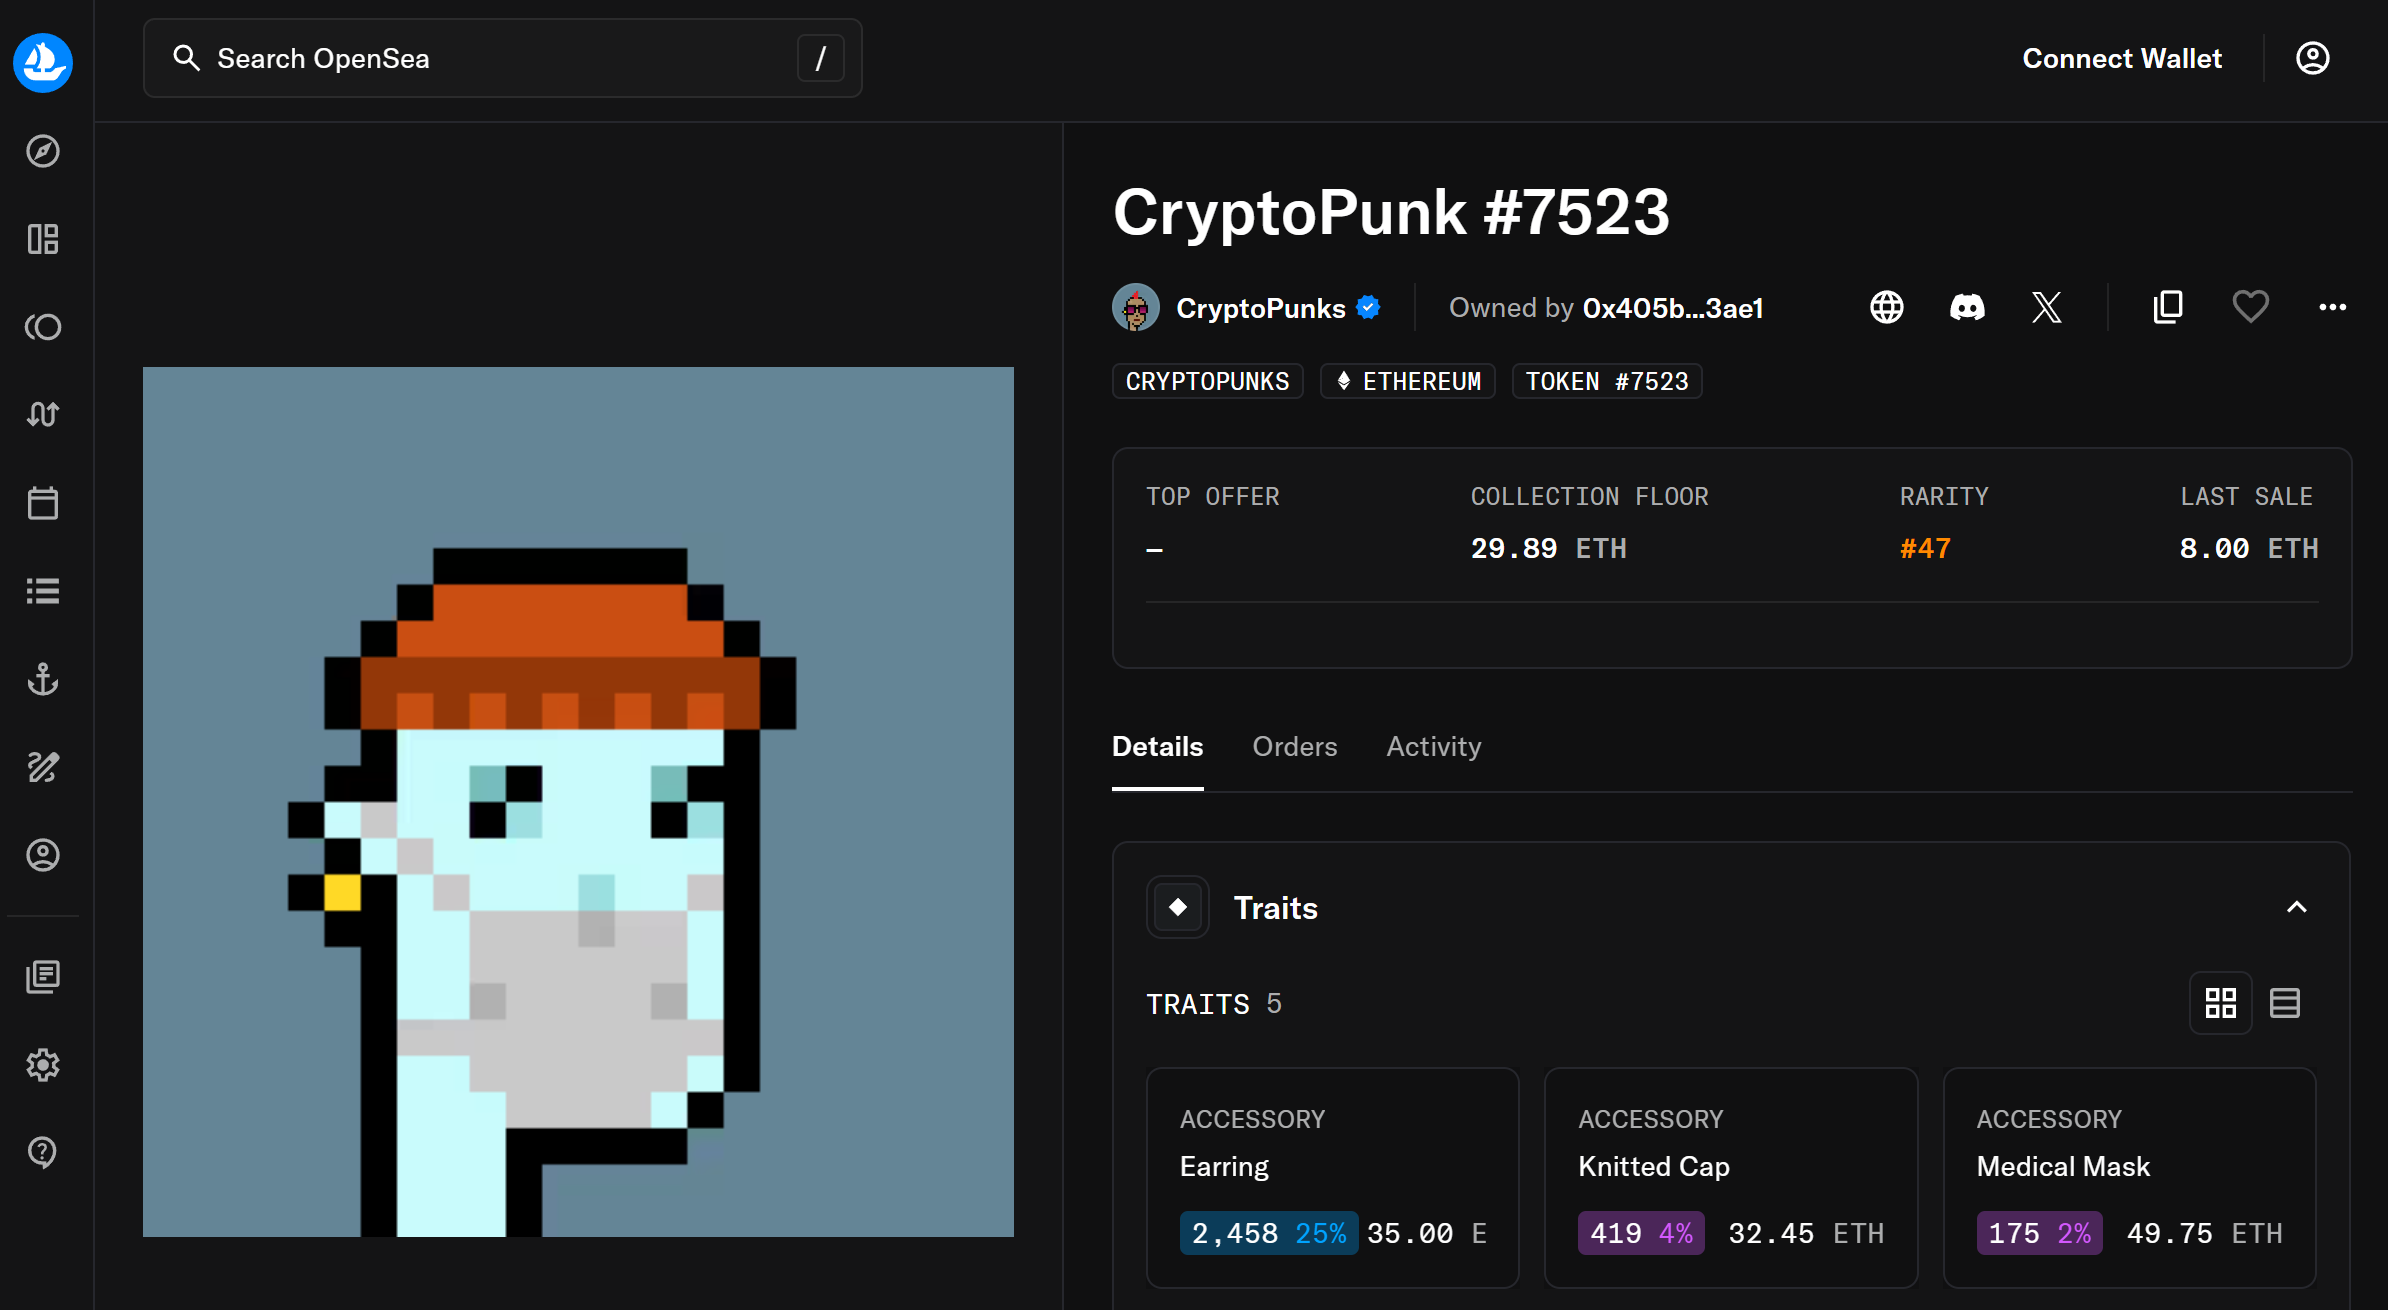Open the Explore compass in the sidebar
Viewport: 2388px width, 1310px height.
click(x=43, y=151)
